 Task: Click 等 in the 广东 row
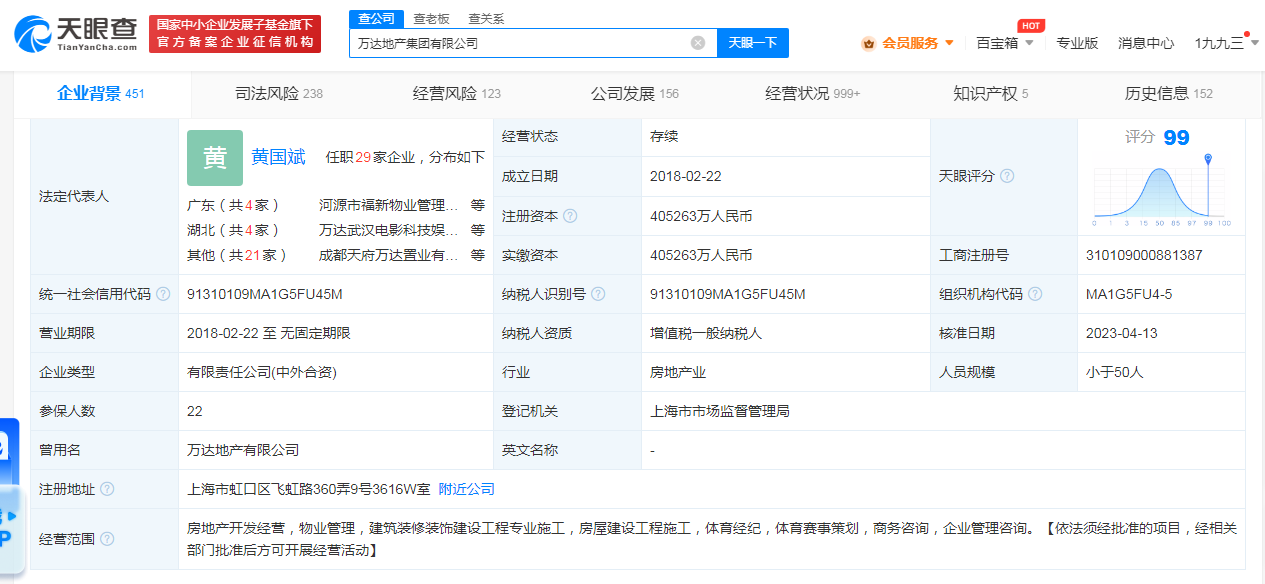(x=478, y=205)
